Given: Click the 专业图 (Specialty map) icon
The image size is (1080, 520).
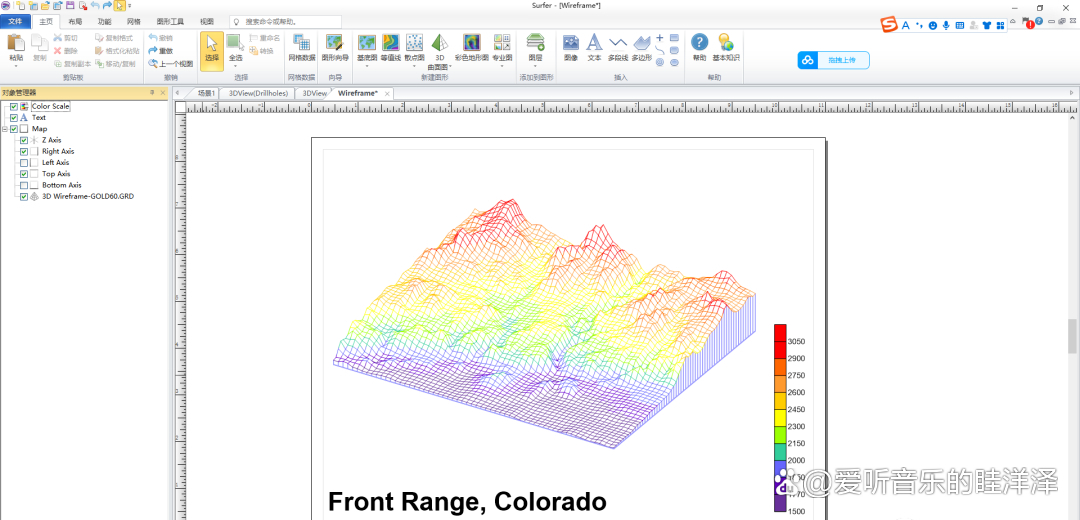Looking at the screenshot, I should (501, 43).
